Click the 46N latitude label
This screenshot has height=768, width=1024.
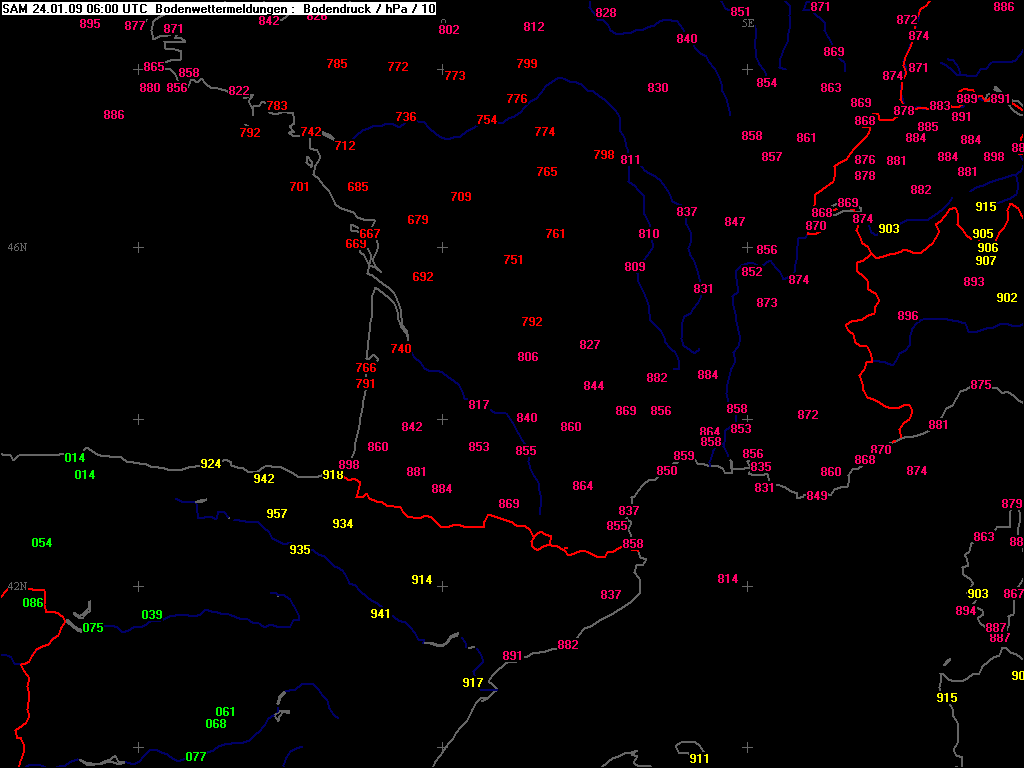click(17, 247)
